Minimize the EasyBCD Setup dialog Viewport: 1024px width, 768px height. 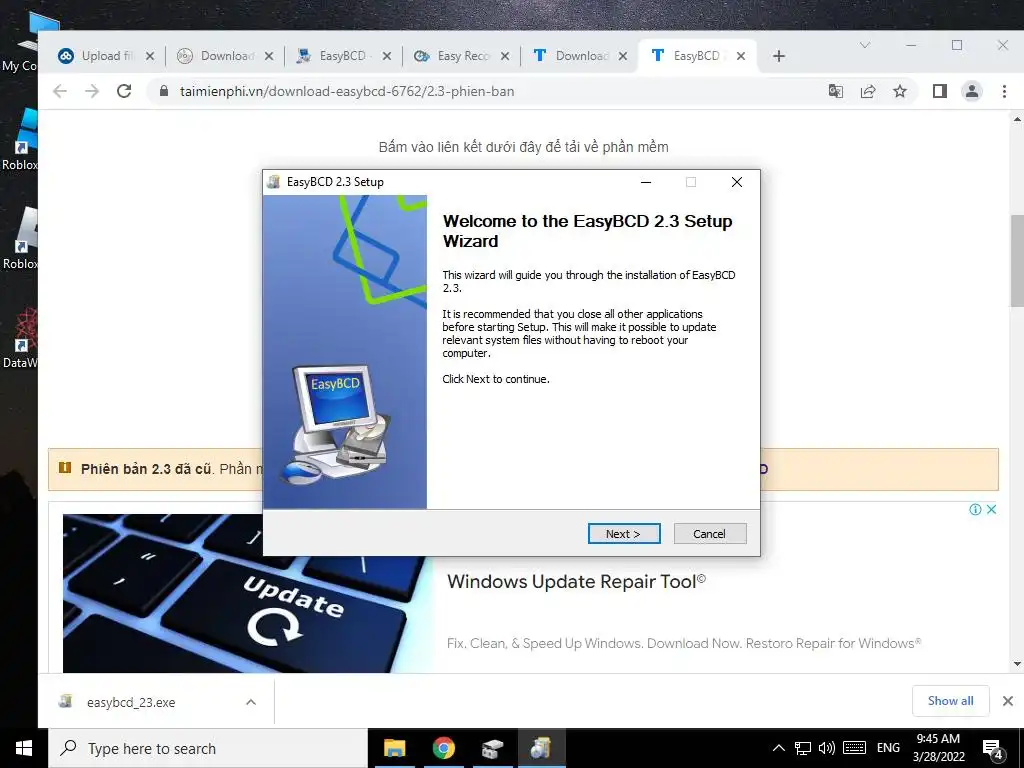coord(646,182)
